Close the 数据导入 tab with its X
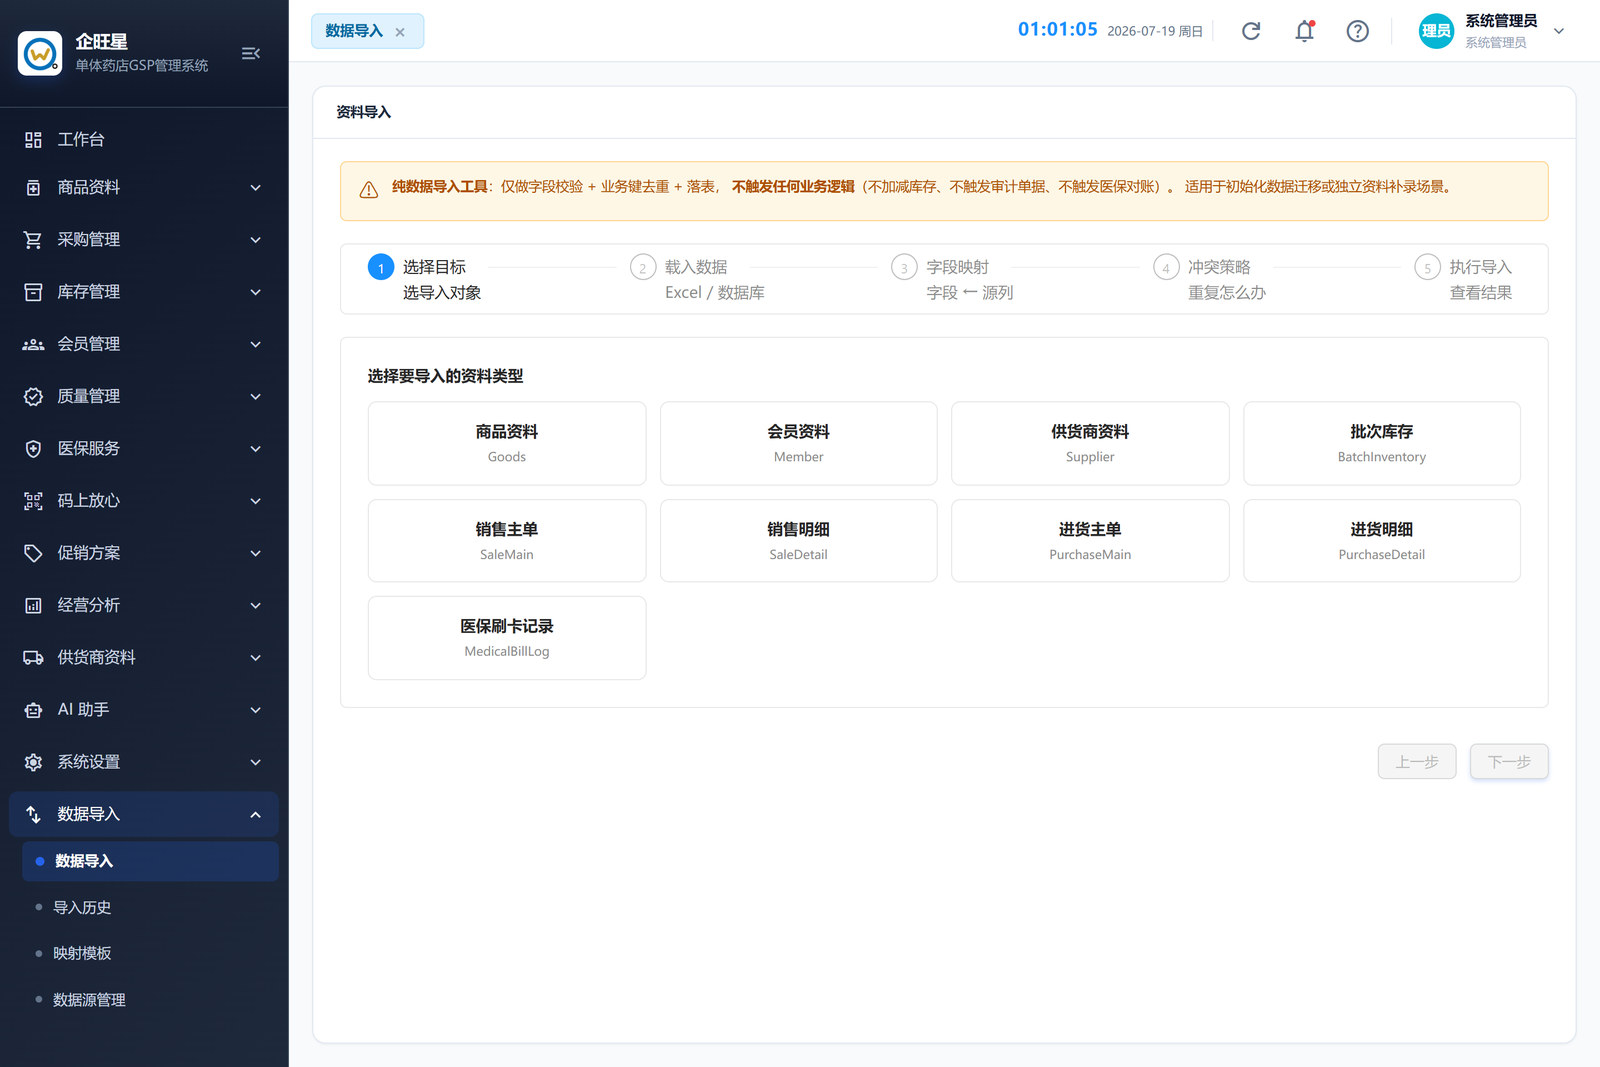The image size is (1600, 1067). 400,32
